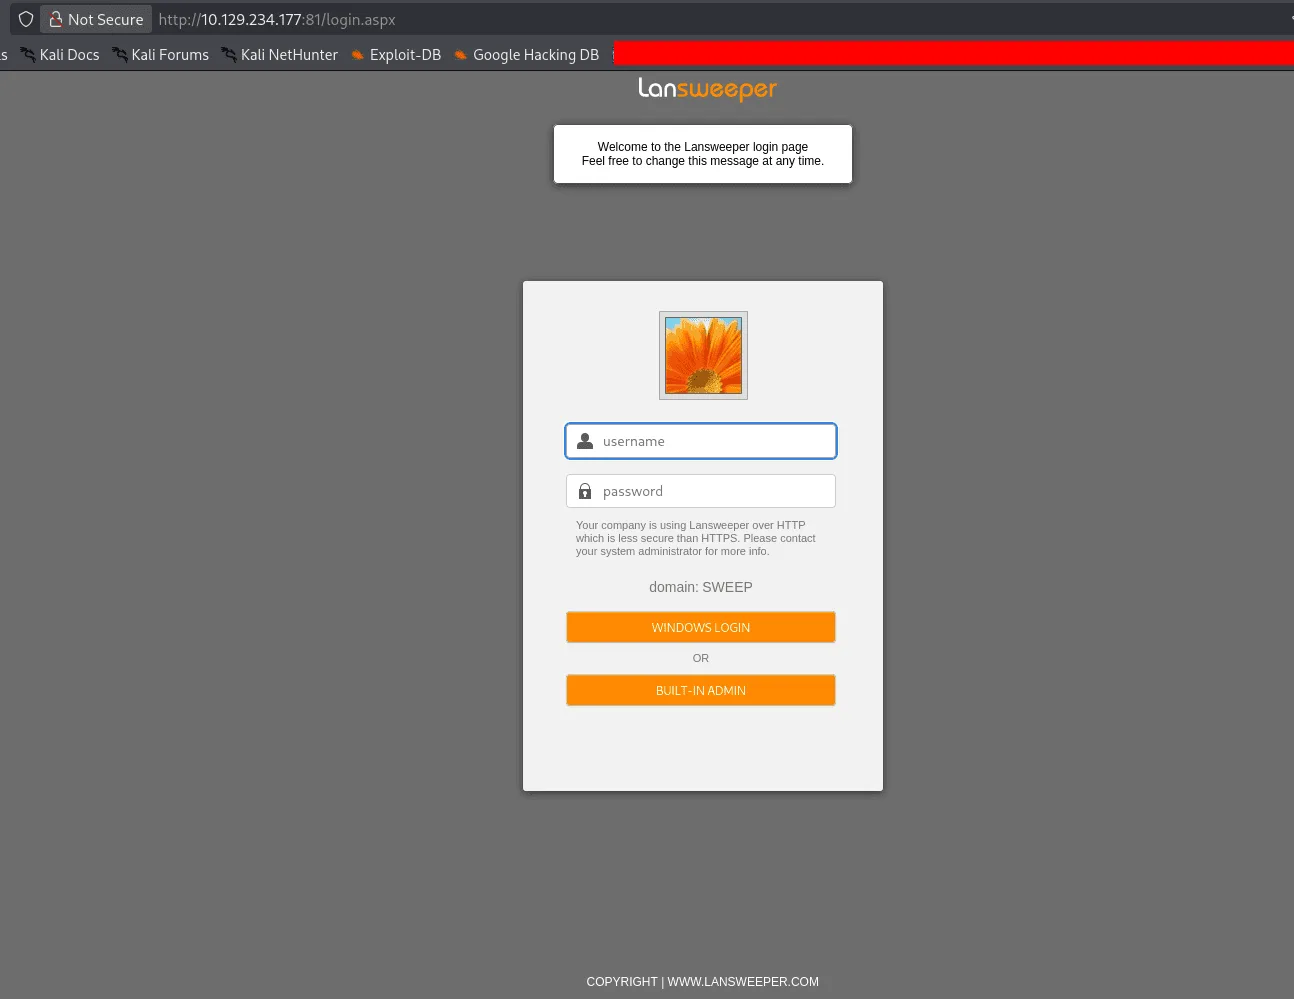The image size is (1294, 999).
Task: Click the shield tracking protection icon
Action: (x=26, y=19)
